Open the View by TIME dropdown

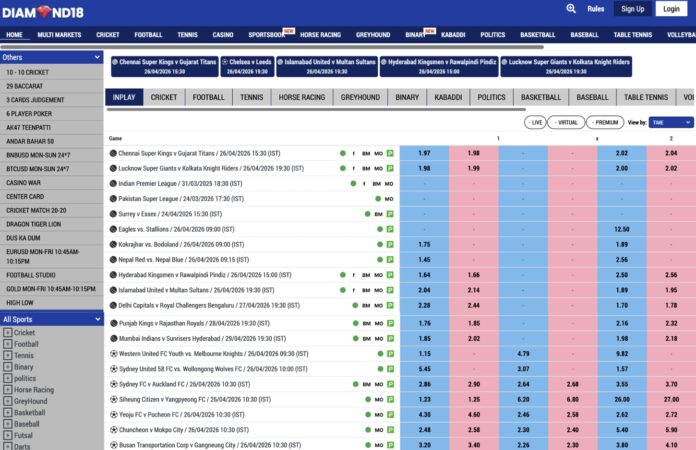tap(671, 122)
